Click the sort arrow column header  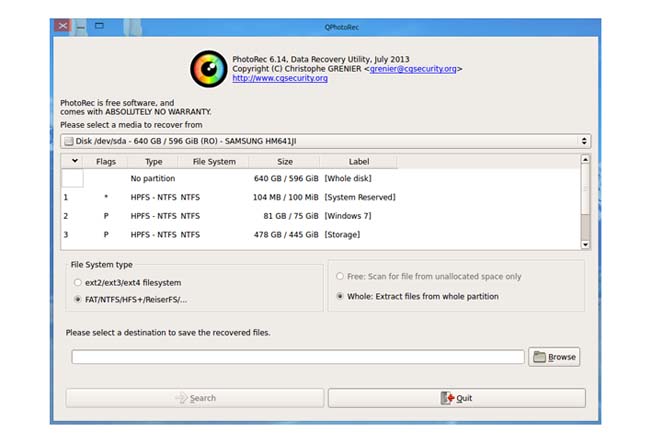(72, 161)
